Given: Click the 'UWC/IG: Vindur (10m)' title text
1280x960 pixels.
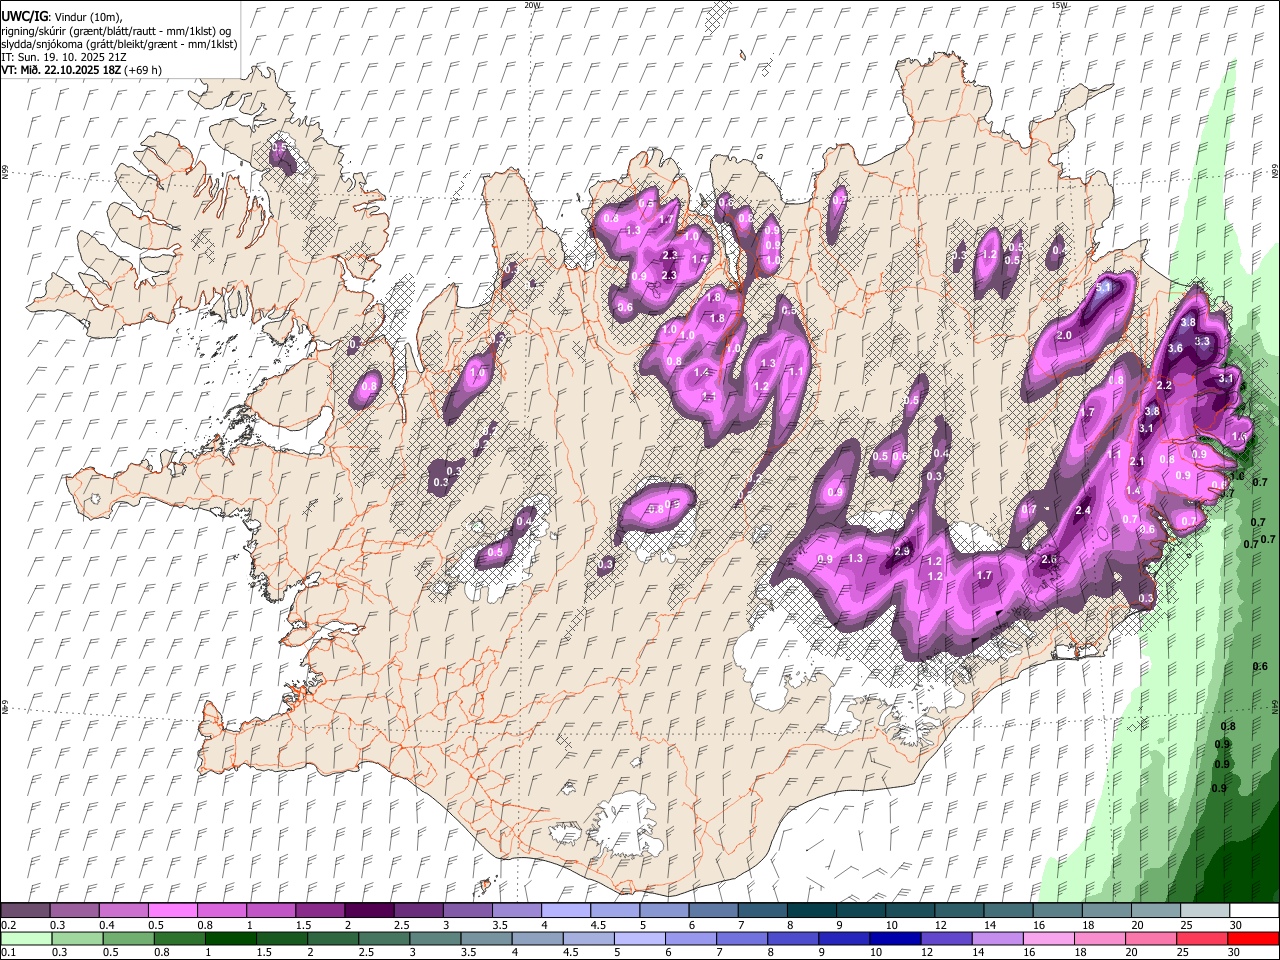Looking at the screenshot, I should [x=62, y=17].
